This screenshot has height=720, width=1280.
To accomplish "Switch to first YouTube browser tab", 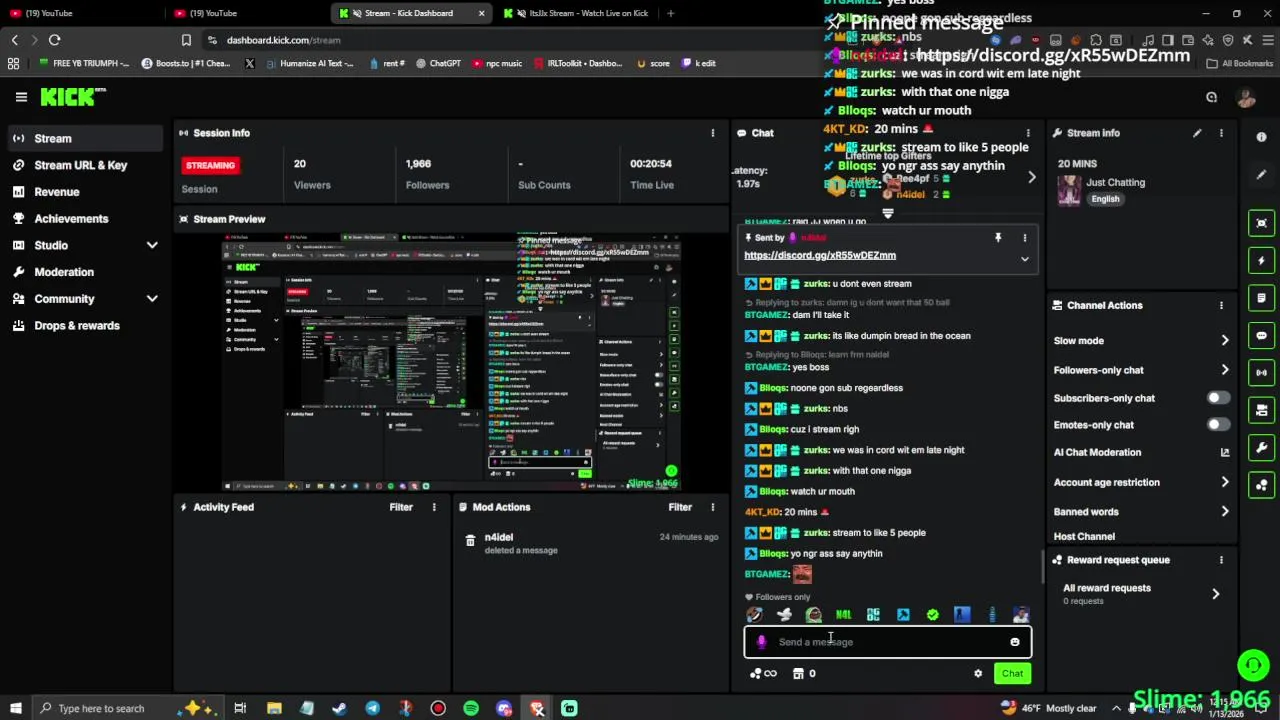I will click(84, 13).
